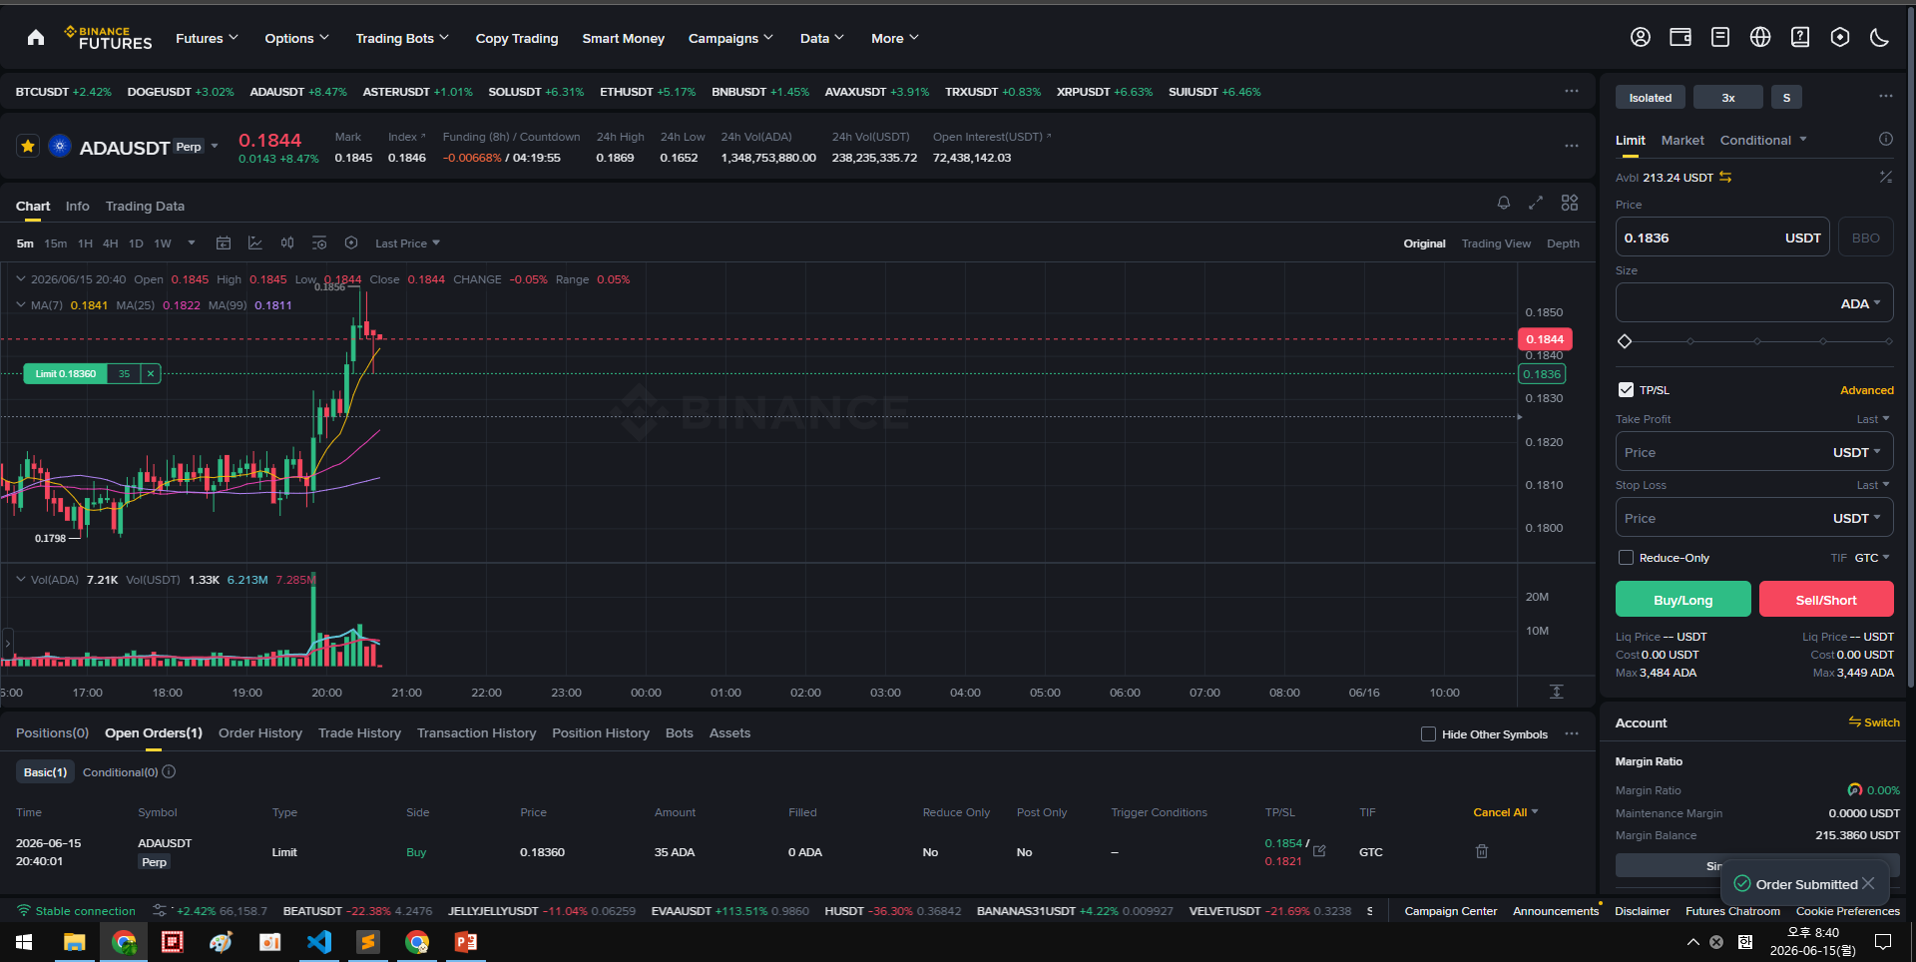Open the preferences hexagon settings icon
Viewport: 1916px width, 962px height.
point(1840,37)
